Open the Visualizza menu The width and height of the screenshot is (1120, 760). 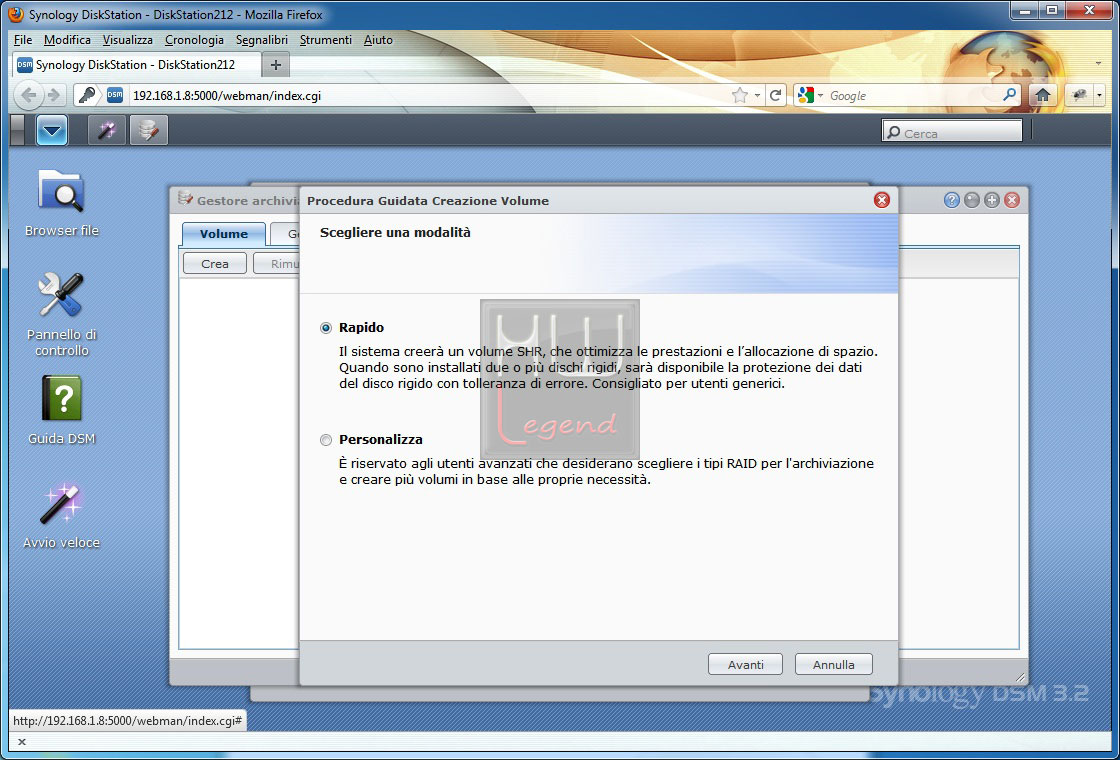pyautogui.click(x=128, y=40)
